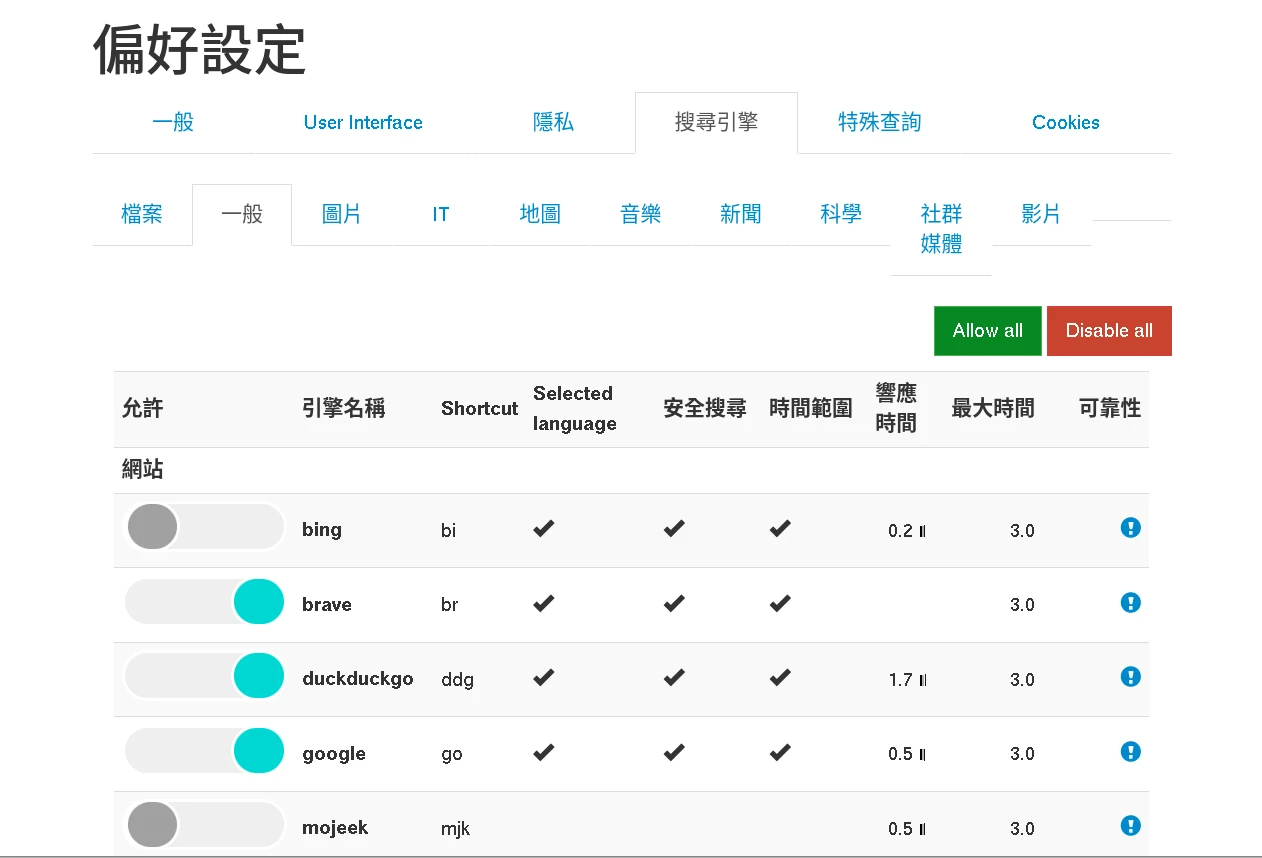Click bing's response time bar indicator
The height and width of the screenshot is (858, 1262).
(922, 531)
